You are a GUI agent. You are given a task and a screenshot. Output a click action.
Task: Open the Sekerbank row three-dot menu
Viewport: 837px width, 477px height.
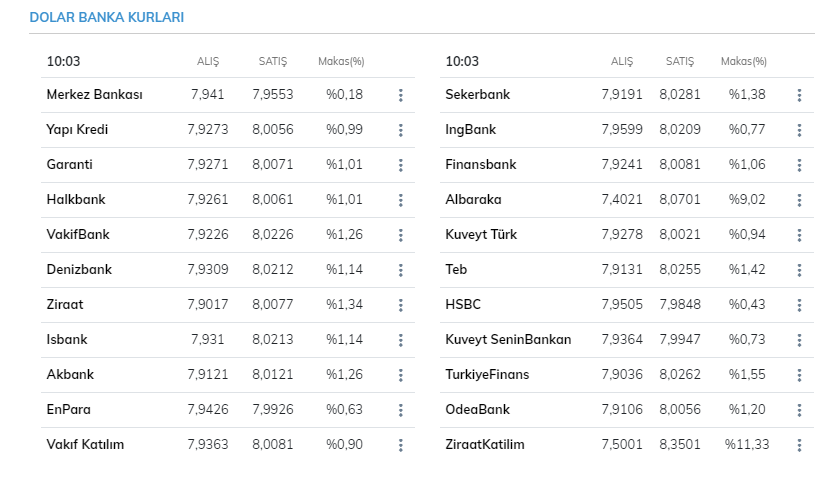pyautogui.click(x=799, y=95)
